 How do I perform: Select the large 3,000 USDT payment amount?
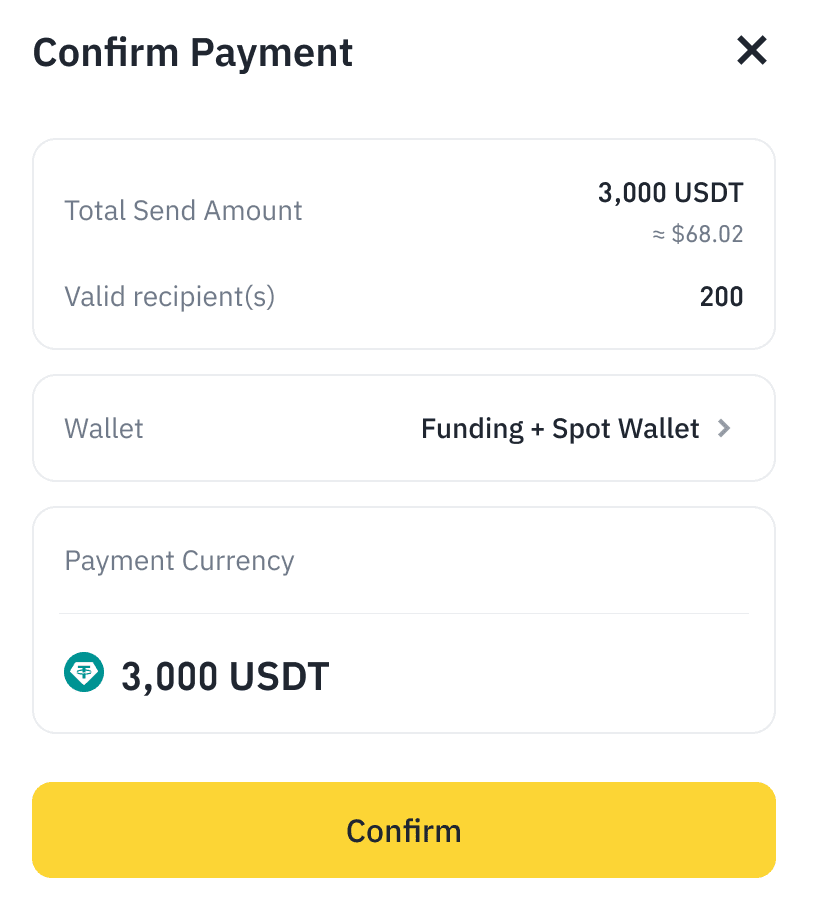click(x=225, y=677)
